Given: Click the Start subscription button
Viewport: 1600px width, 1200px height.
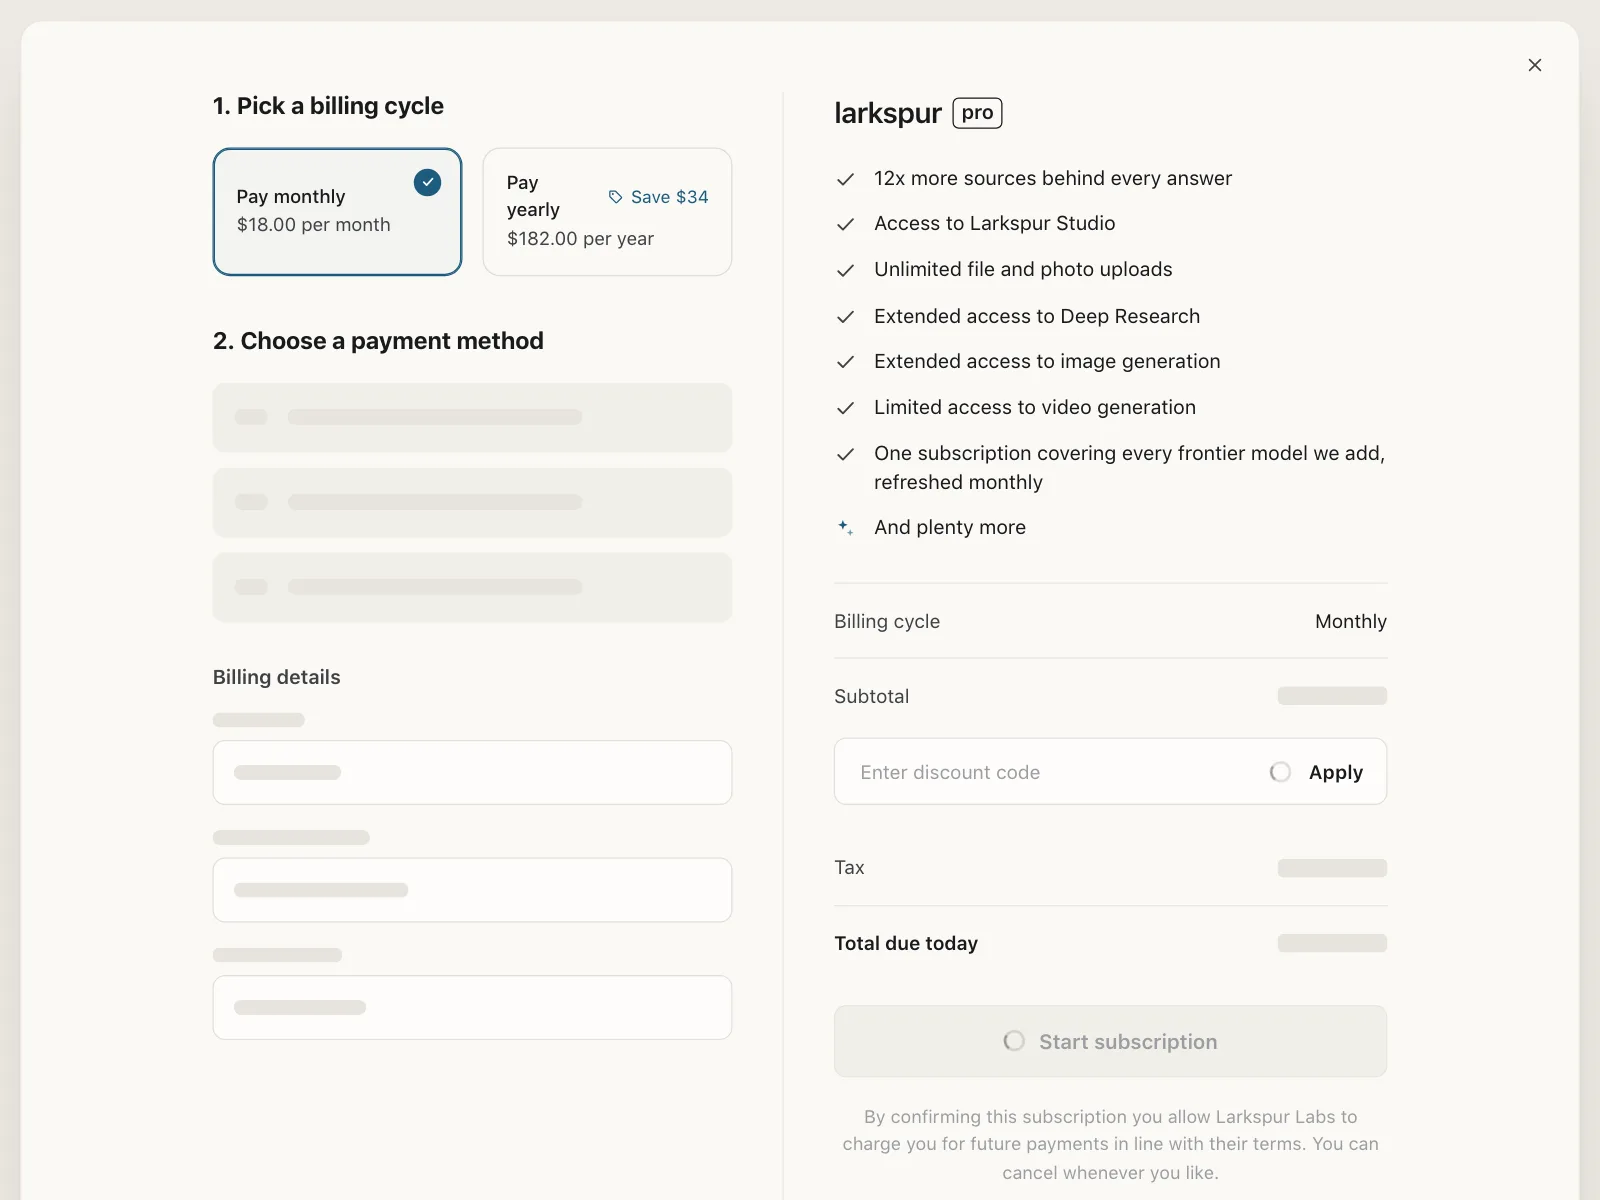Looking at the screenshot, I should coord(1110,1041).
